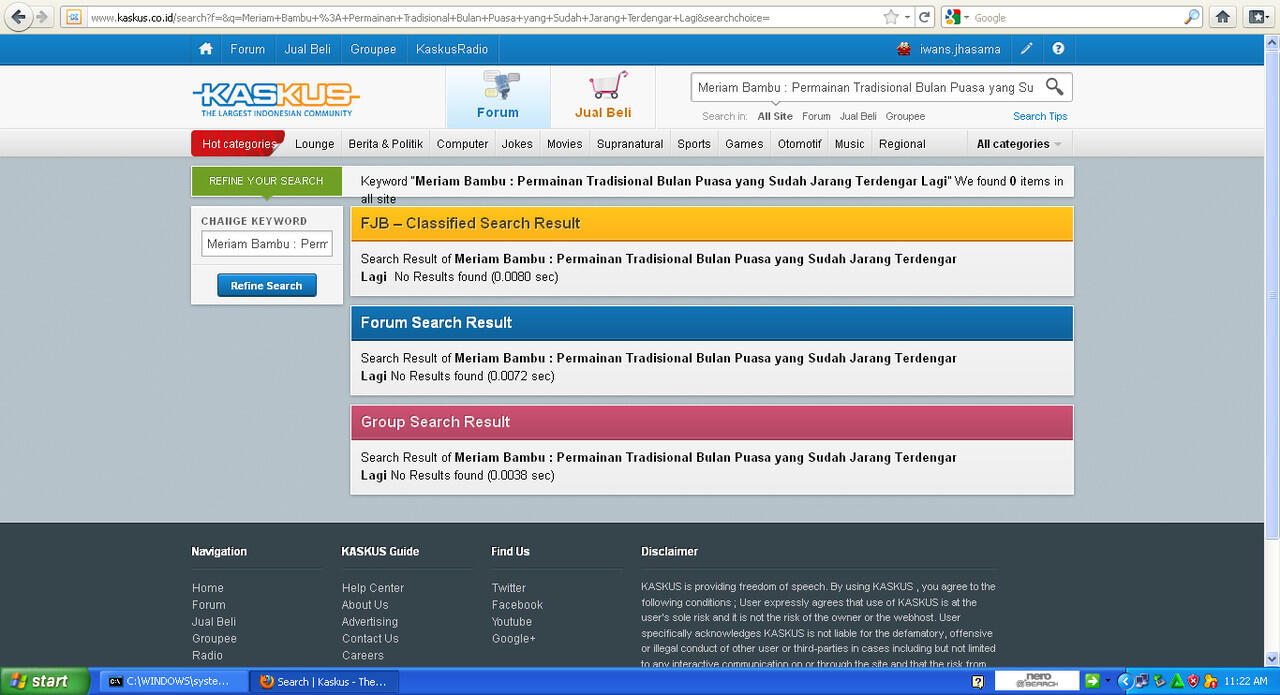Viewport: 1280px width, 695px height.
Task: Open the URL history dropdown arrow
Action: [907, 17]
